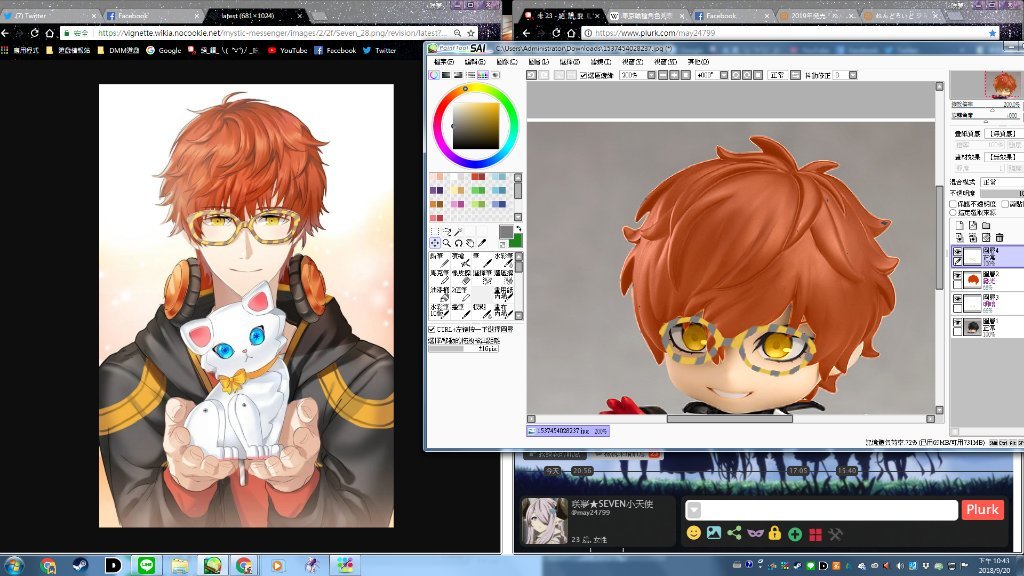
Task: Open the paint effect dropdown in SAI
Action: click(x=1003, y=156)
